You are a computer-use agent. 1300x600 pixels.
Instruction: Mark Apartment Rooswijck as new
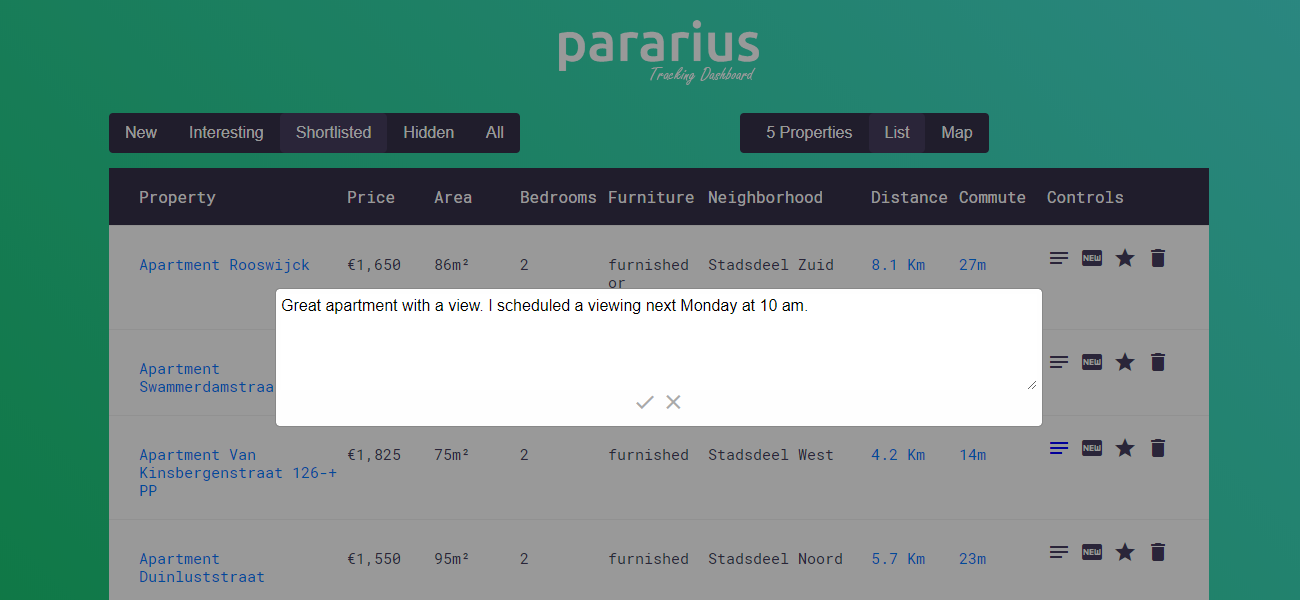pyautogui.click(x=1092, y=258)
